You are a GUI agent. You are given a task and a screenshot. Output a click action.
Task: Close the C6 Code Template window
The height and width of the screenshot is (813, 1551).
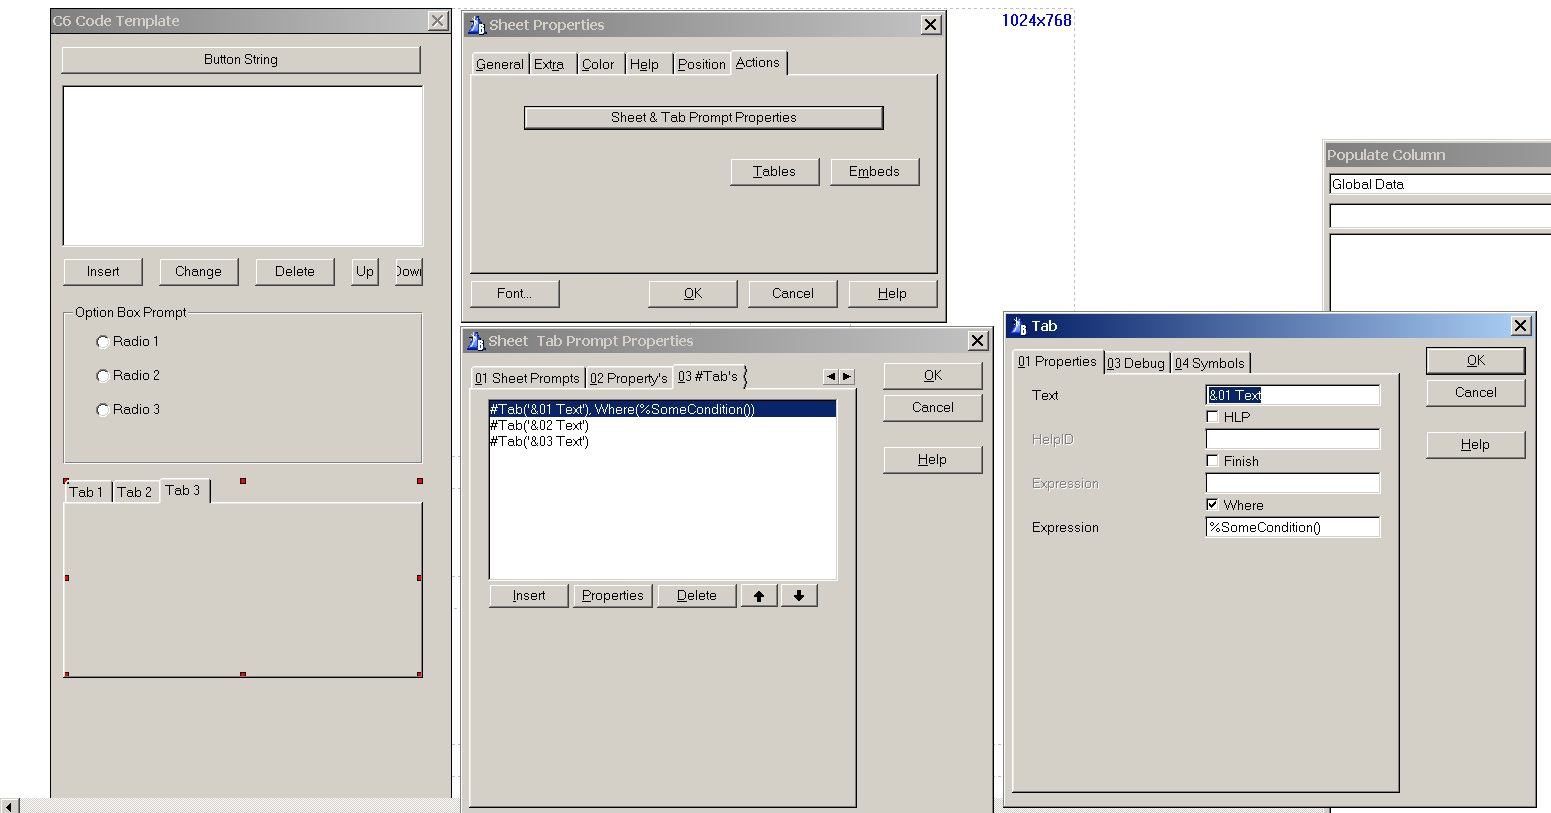pos(437,21)
